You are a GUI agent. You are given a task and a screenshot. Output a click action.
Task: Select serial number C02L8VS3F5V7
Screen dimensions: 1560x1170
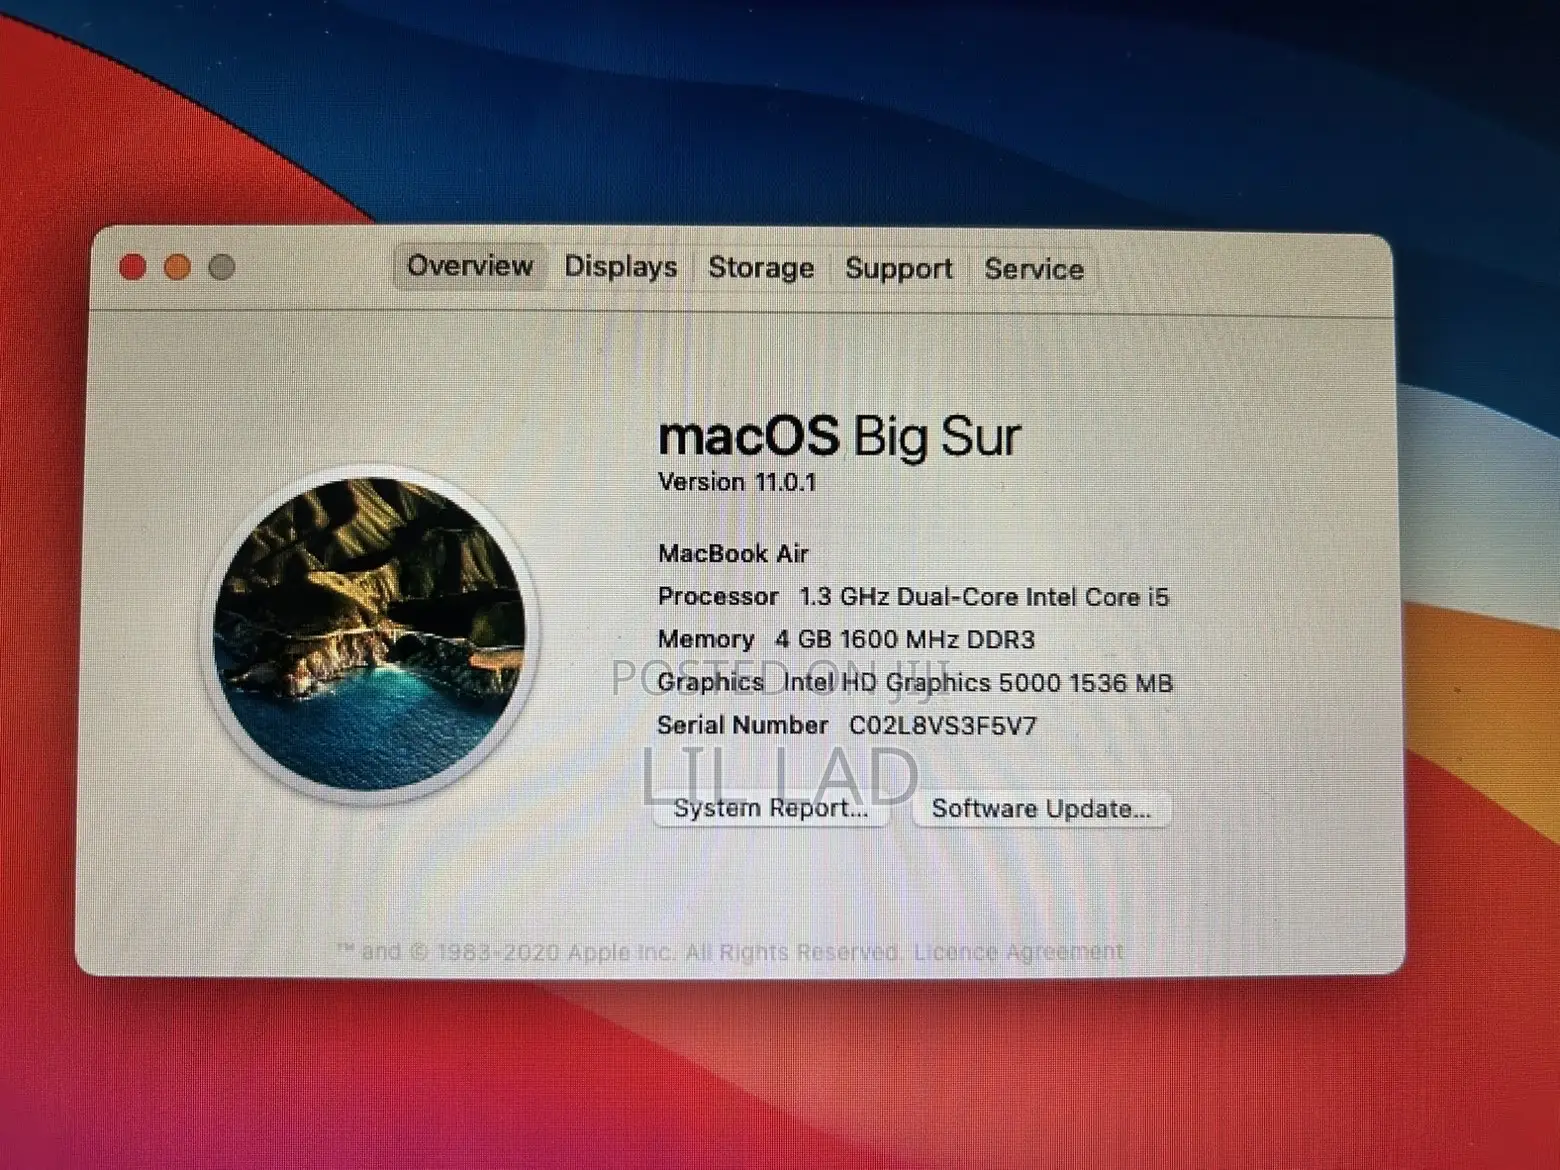click(943, 726)
